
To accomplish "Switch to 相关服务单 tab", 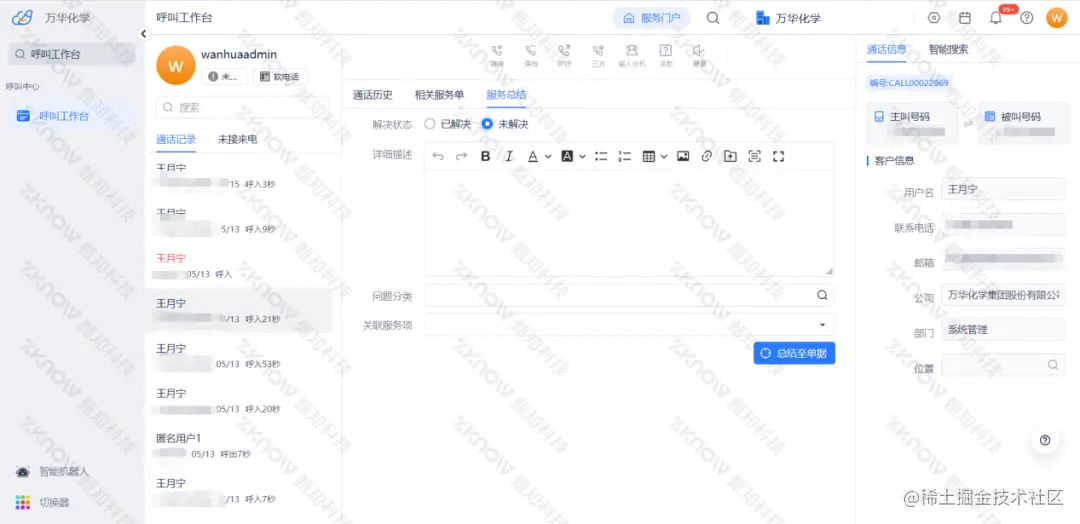I will 439,95.
